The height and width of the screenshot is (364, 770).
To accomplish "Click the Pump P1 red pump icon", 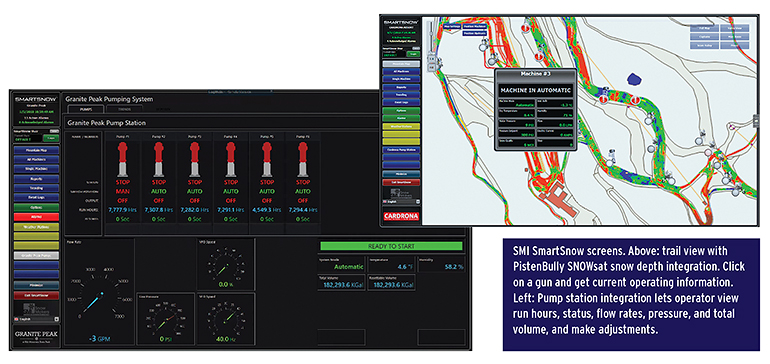I will pos(122,159).
